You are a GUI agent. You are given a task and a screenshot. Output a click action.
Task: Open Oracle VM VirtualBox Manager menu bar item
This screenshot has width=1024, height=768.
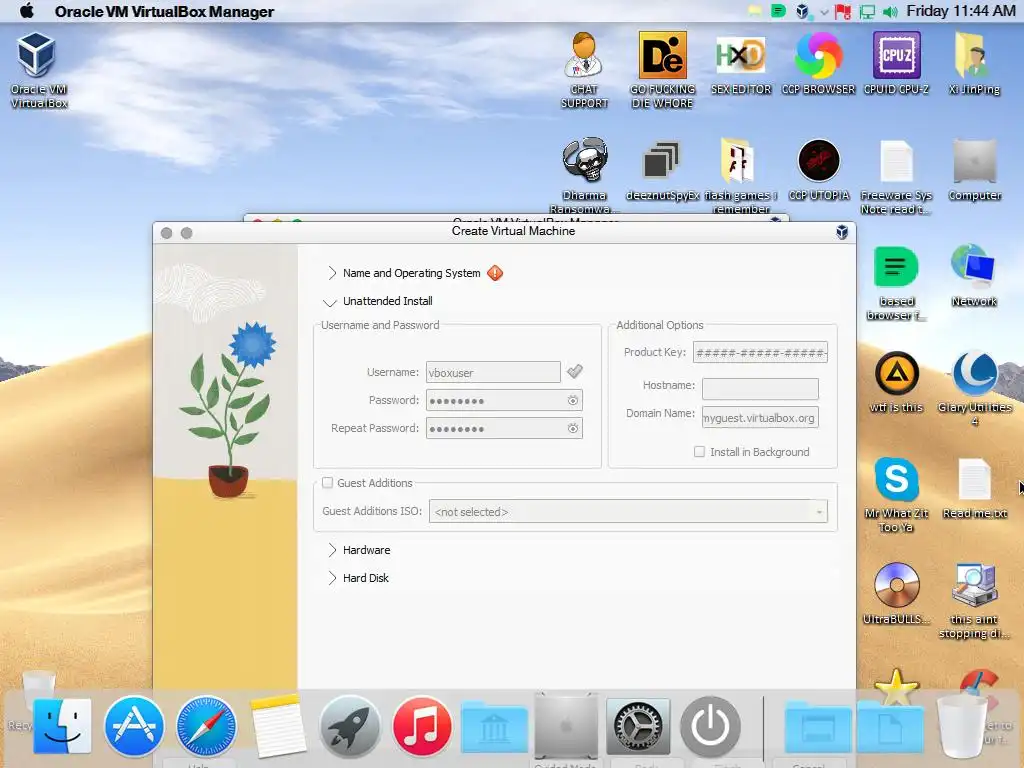tap(164, 11)
